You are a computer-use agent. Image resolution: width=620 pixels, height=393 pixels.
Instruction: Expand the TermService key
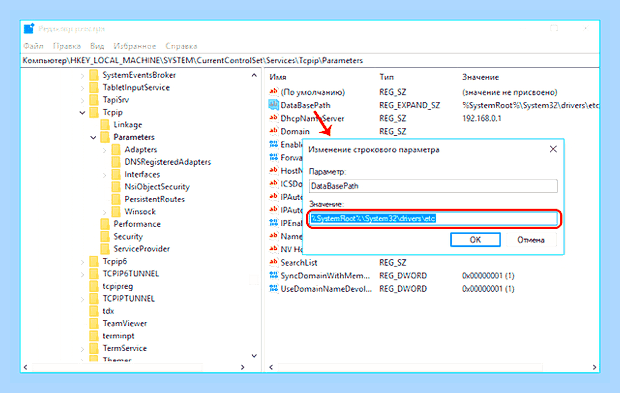[x=82, y=349]
